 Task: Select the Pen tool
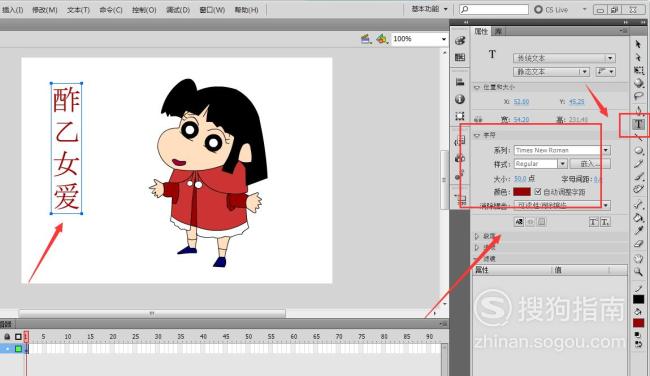coord(638,110)
